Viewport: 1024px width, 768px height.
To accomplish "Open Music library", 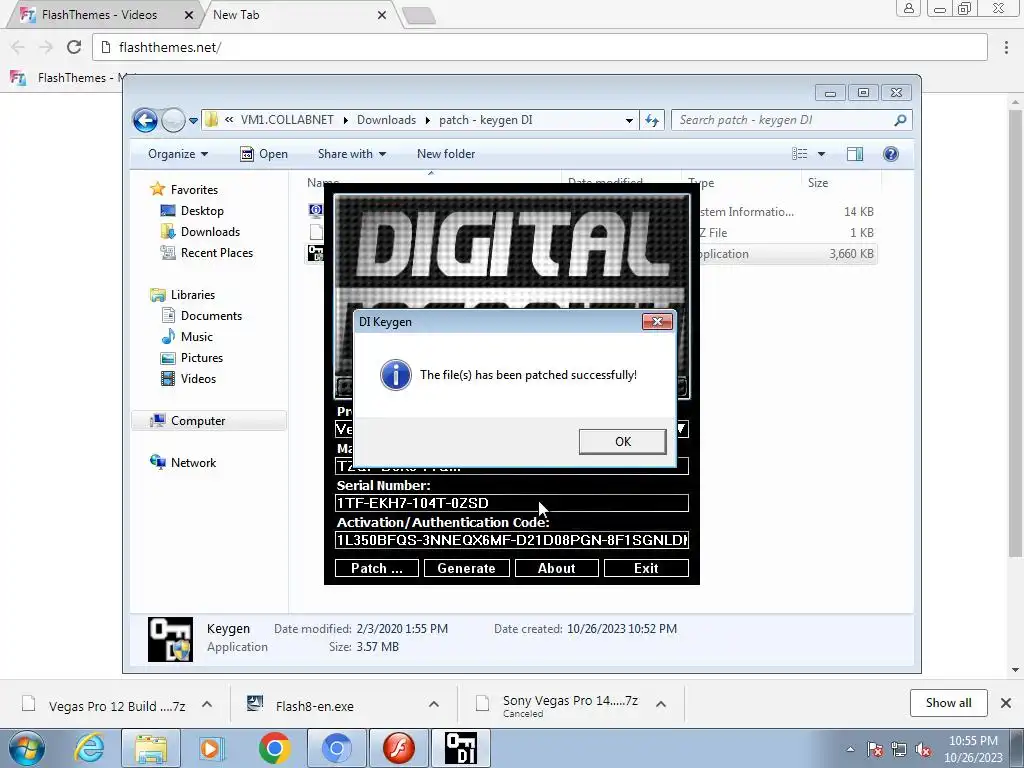I will point(197,337).
